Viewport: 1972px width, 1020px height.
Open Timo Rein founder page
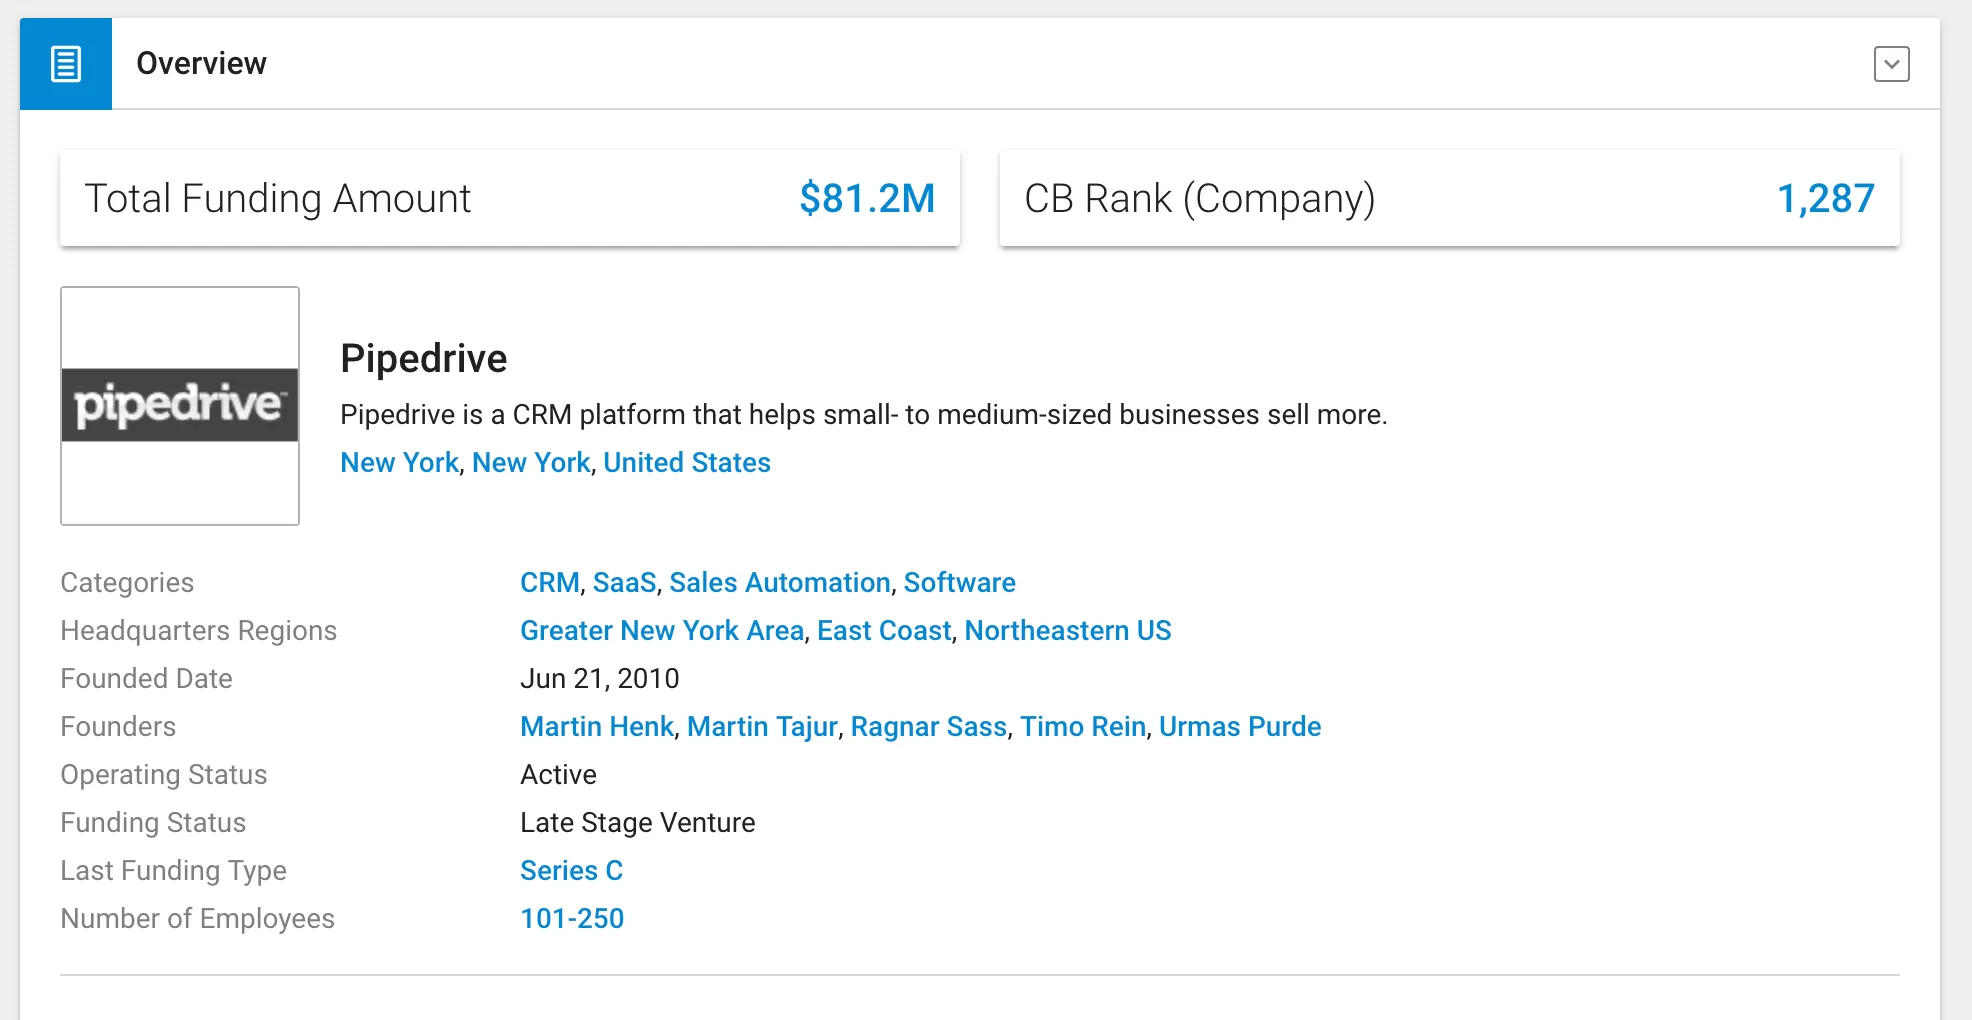(1082, 727)
